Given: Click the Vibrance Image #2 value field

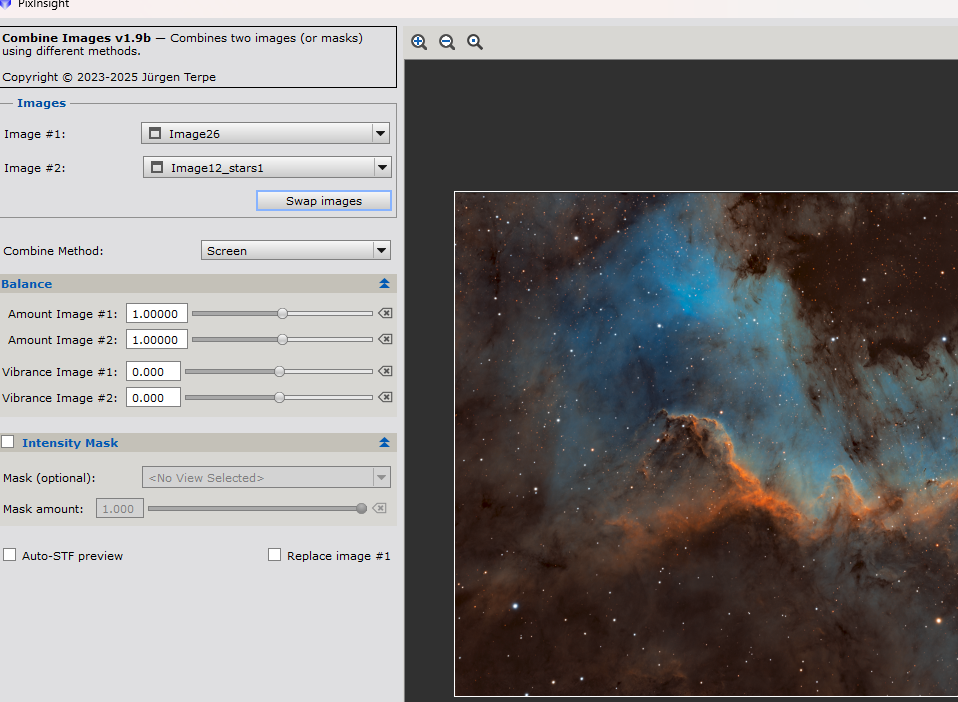Looking at the screenshot, I should [153, 398].
